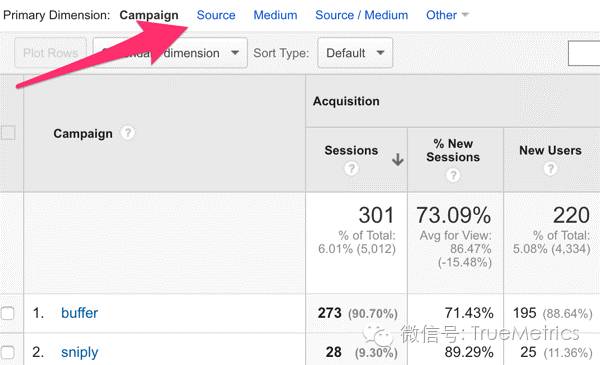Open the Secondary dimension dropdown
This screenshot has height=365, width=600.
(170, 53)
